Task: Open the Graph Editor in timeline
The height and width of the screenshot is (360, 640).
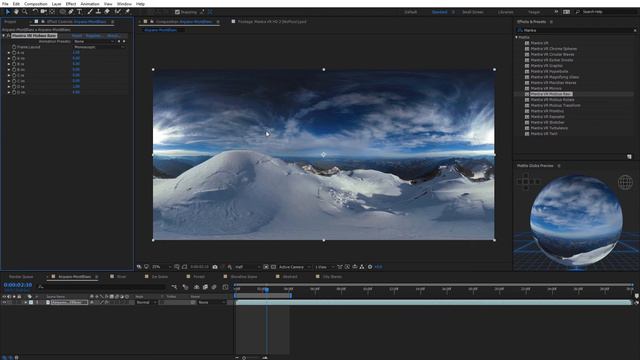Action: [x=225, y=287]
